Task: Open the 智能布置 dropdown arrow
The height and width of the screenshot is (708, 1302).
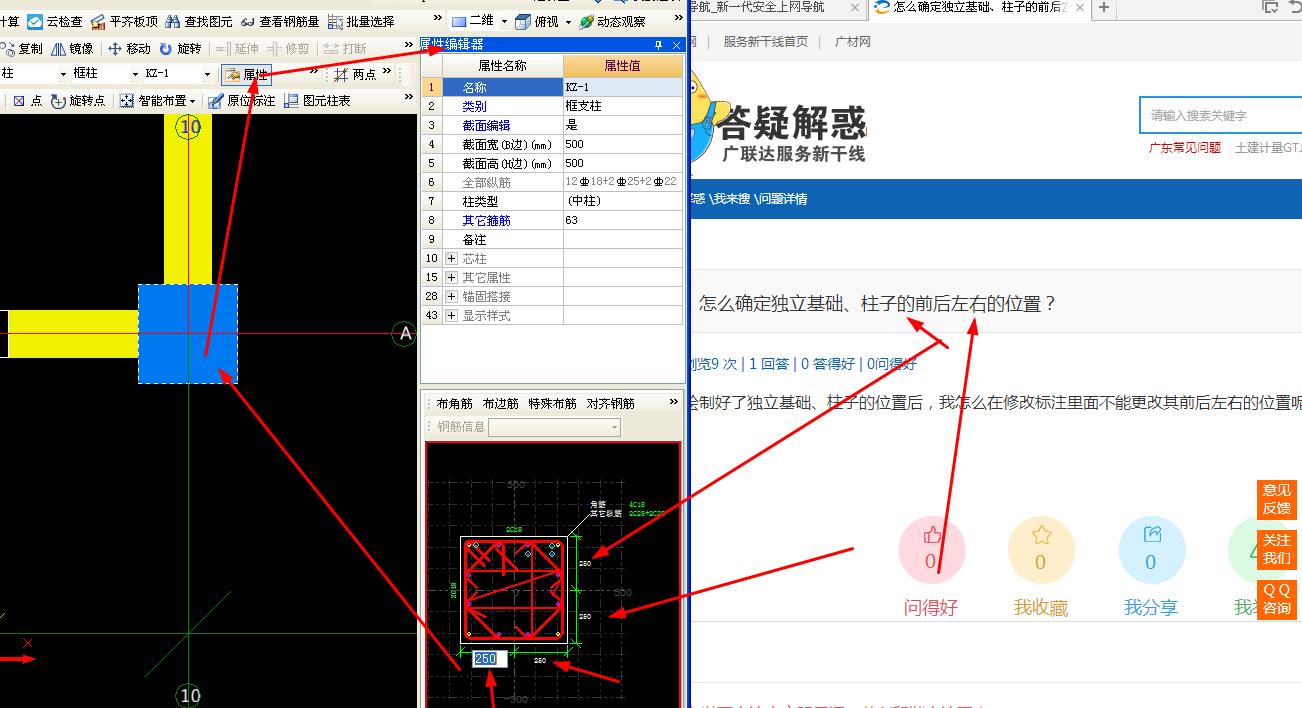Action: [192, 101]
